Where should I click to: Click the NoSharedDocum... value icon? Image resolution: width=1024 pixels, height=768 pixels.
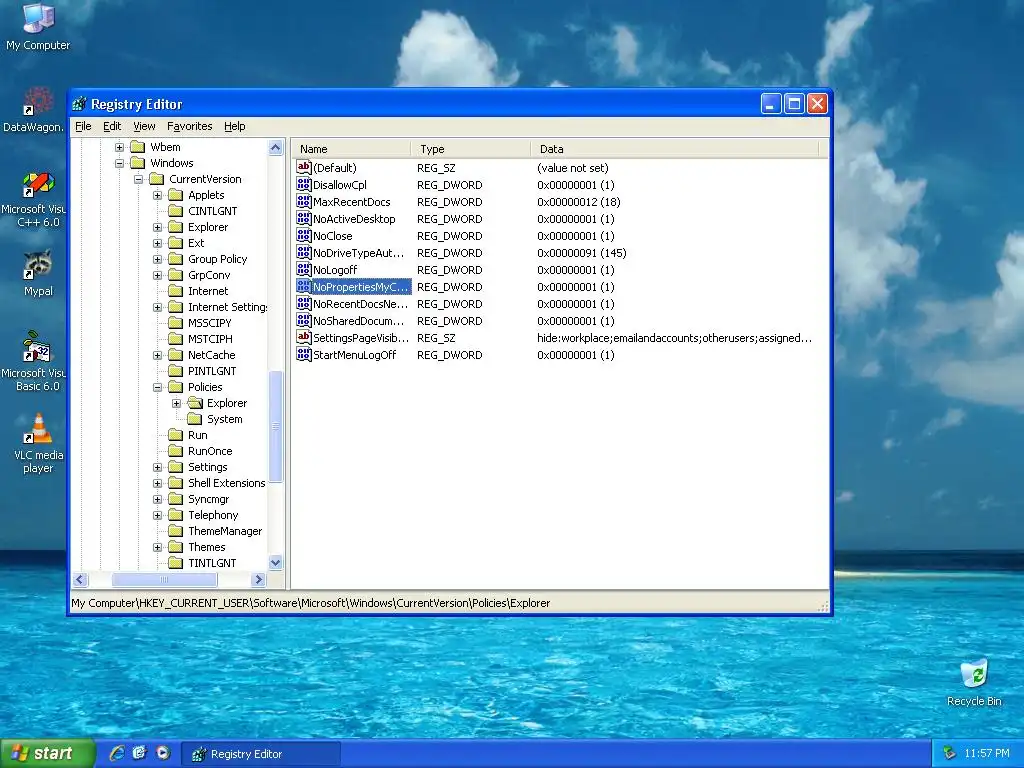tap(304, 321)
